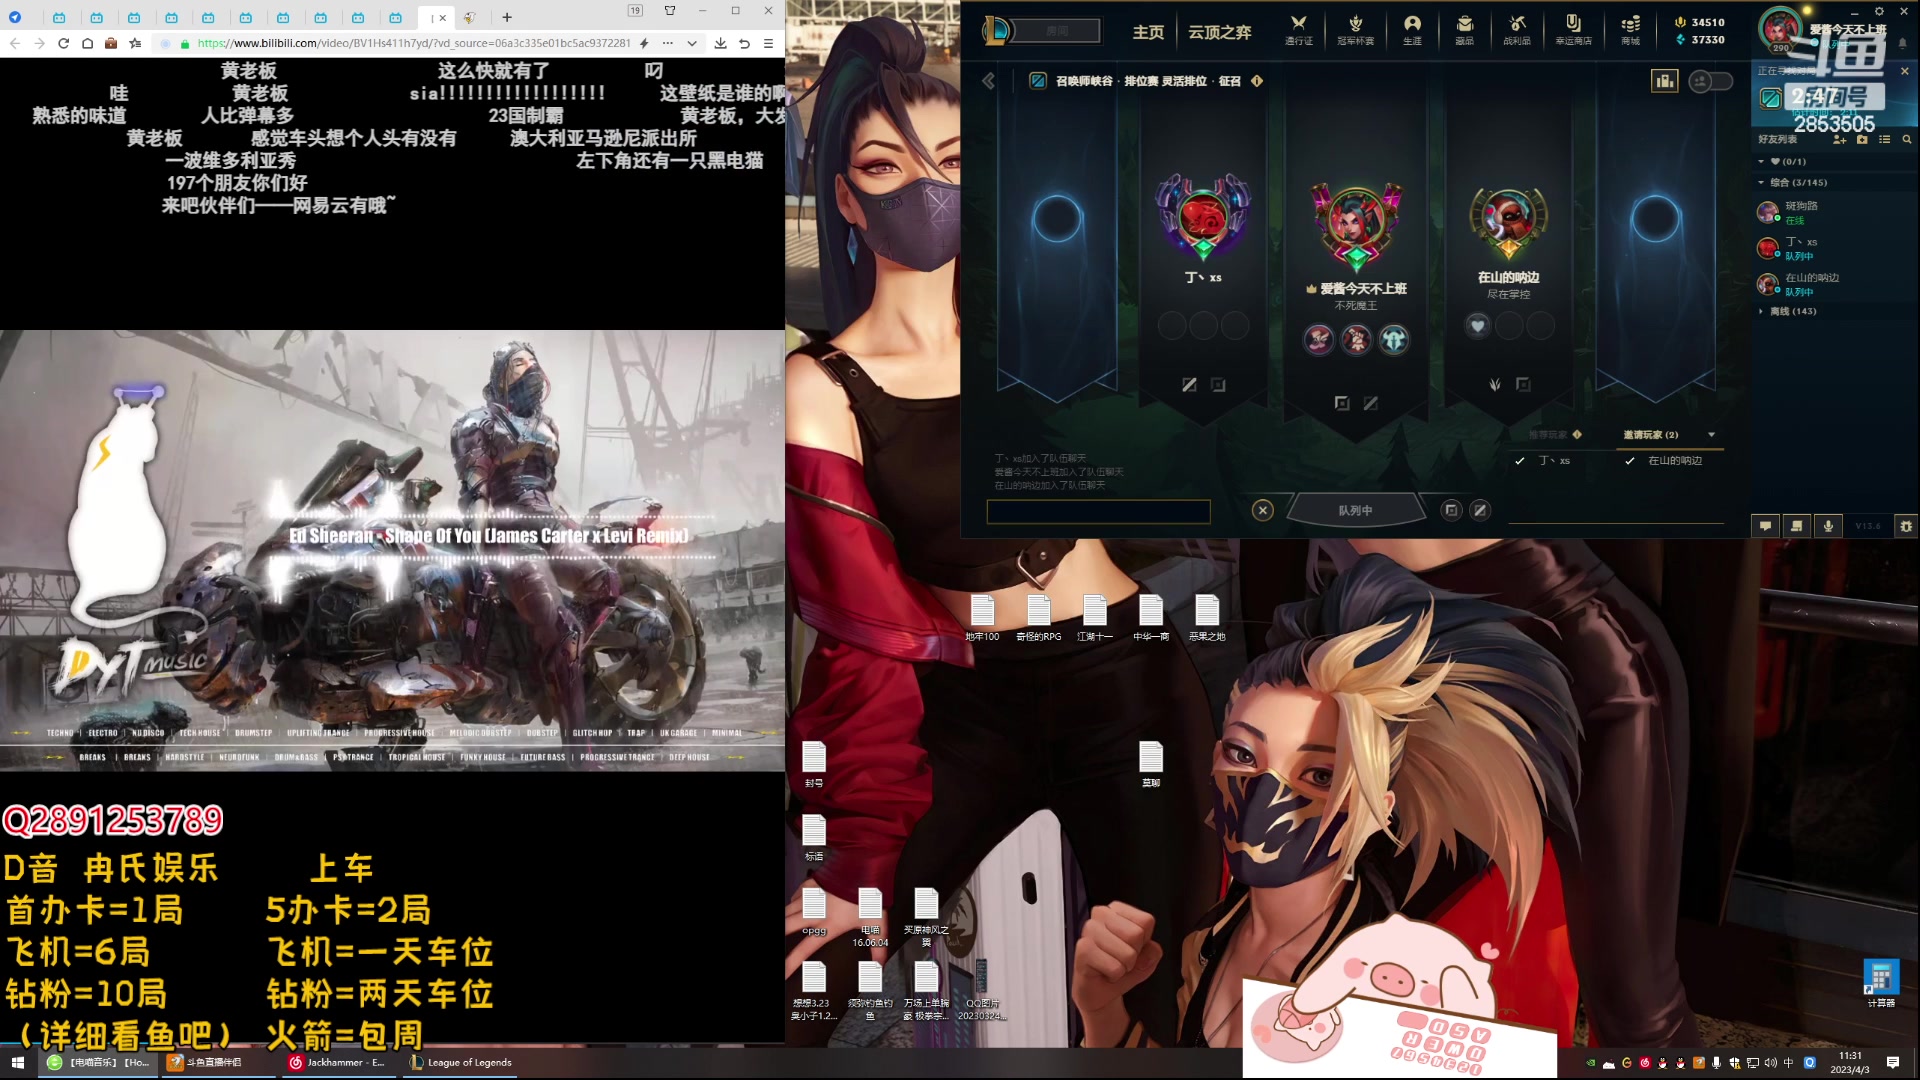Click the first position icon under 丁丶xs banner
The image size is (1920, 1080).
1189,385
